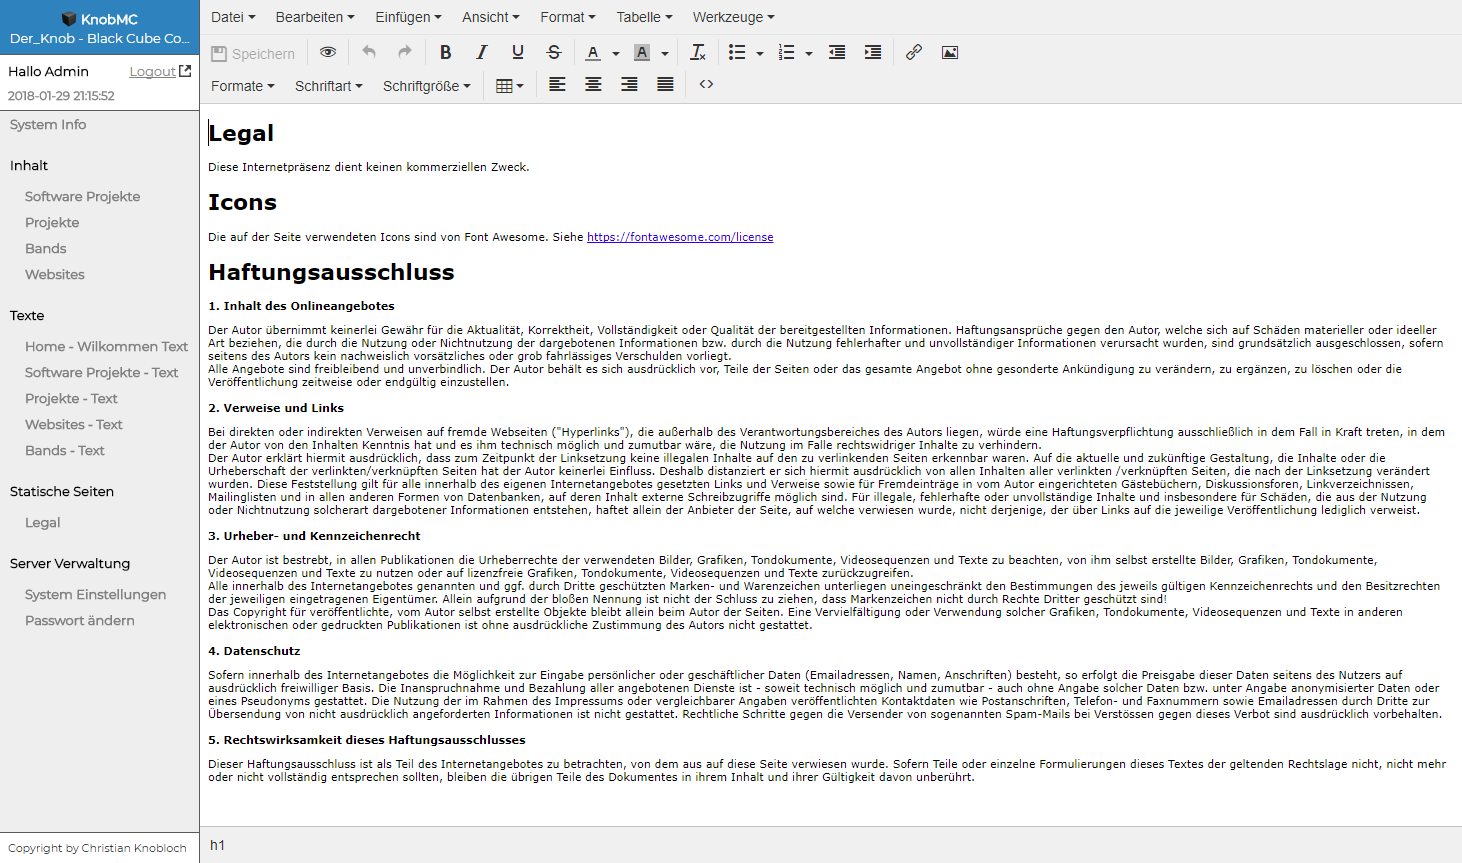
Task: Insert a numbered list
Action: [786, 52]
